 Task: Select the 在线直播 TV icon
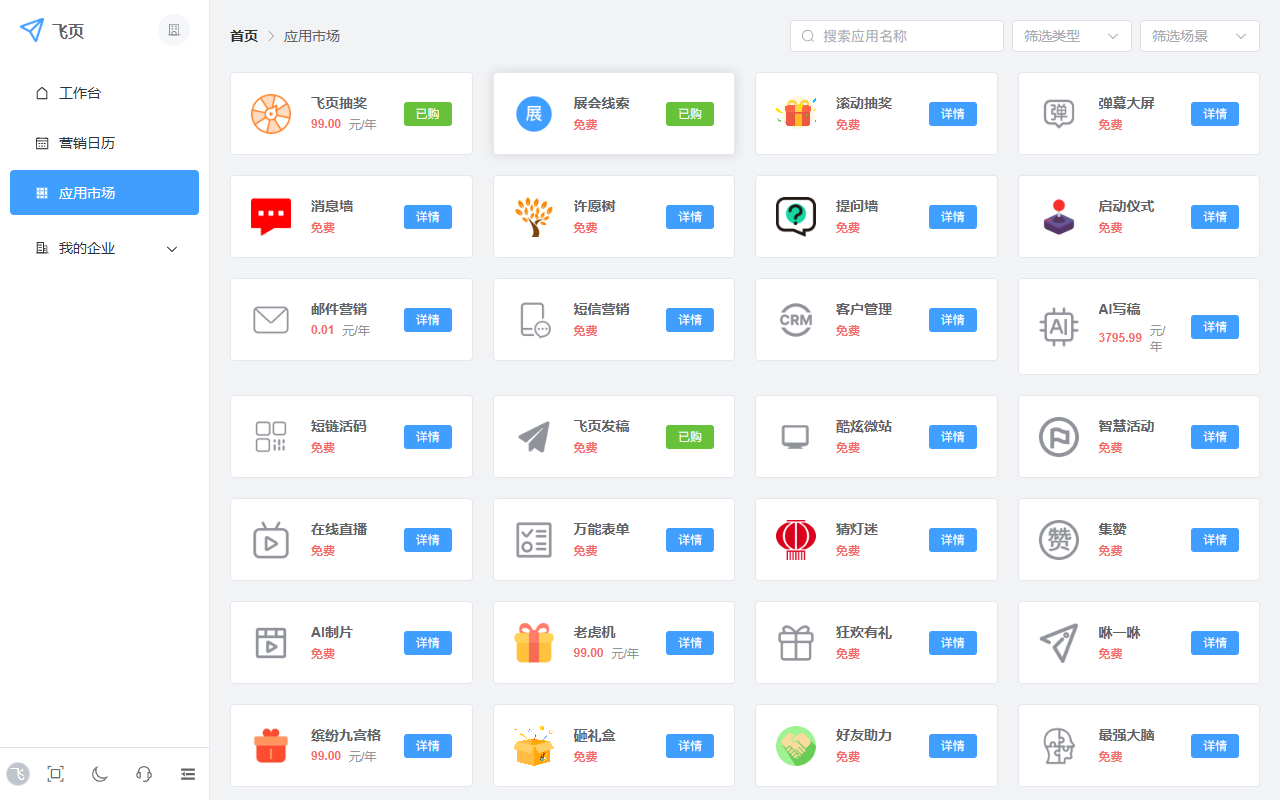click(270, 539)
